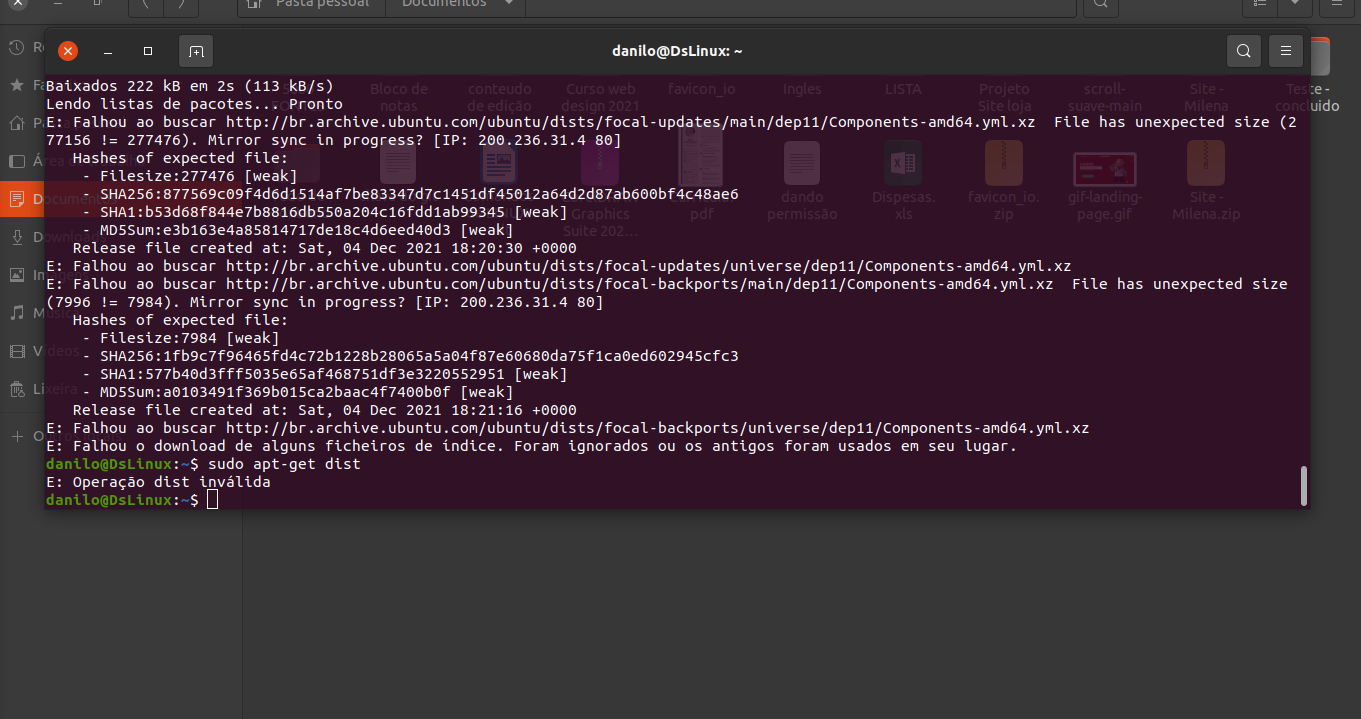Click the 'sudo apt-get dist' command line
The width and height of the screenshot is (1361, 719).
[203, 464]
